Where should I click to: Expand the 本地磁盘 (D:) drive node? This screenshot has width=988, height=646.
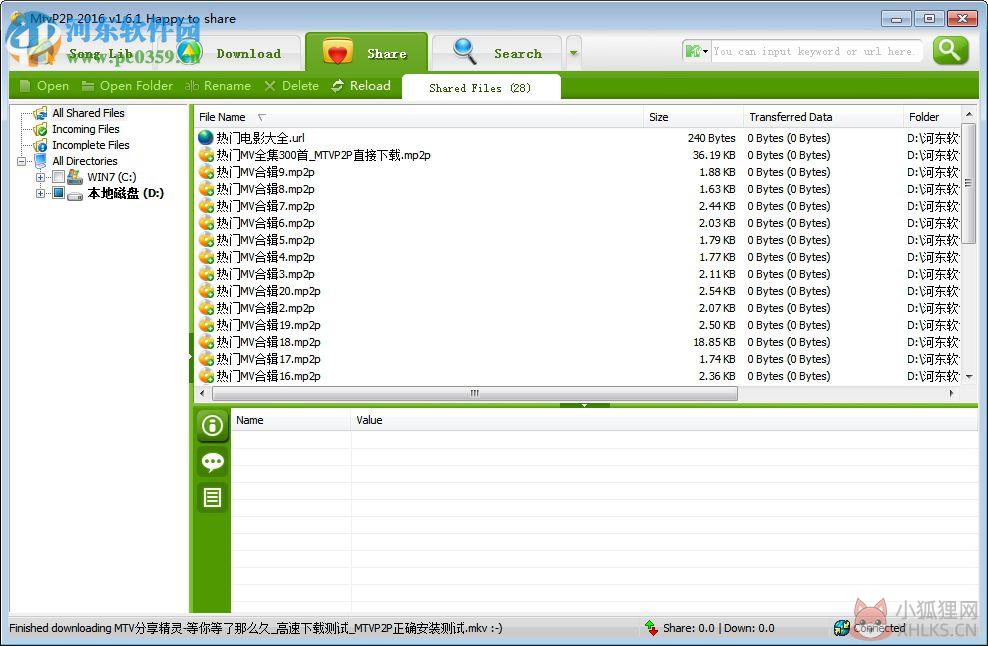click(40, 193)
